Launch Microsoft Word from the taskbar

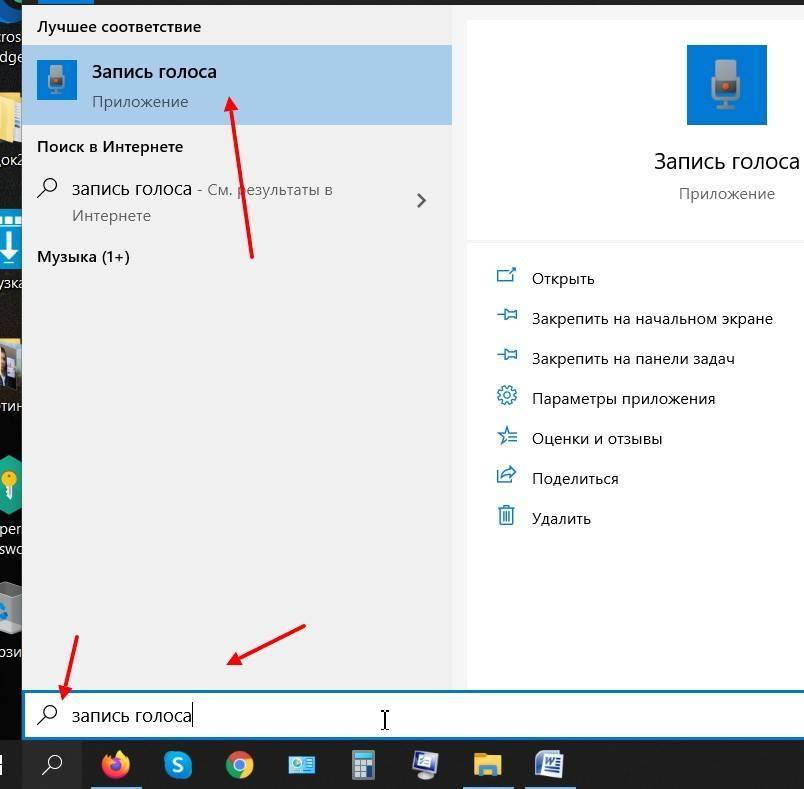pyautogui.click(x=549, y=765)
